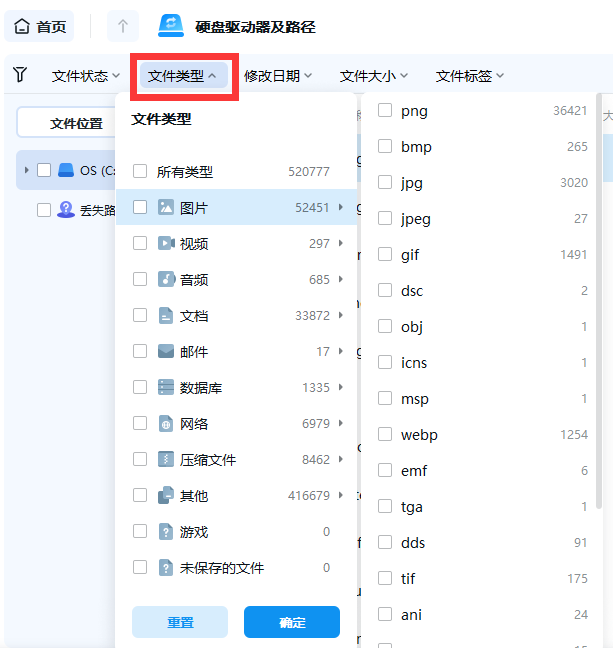Collapse the 文件类型 filter dropdown

pos(184,76)
